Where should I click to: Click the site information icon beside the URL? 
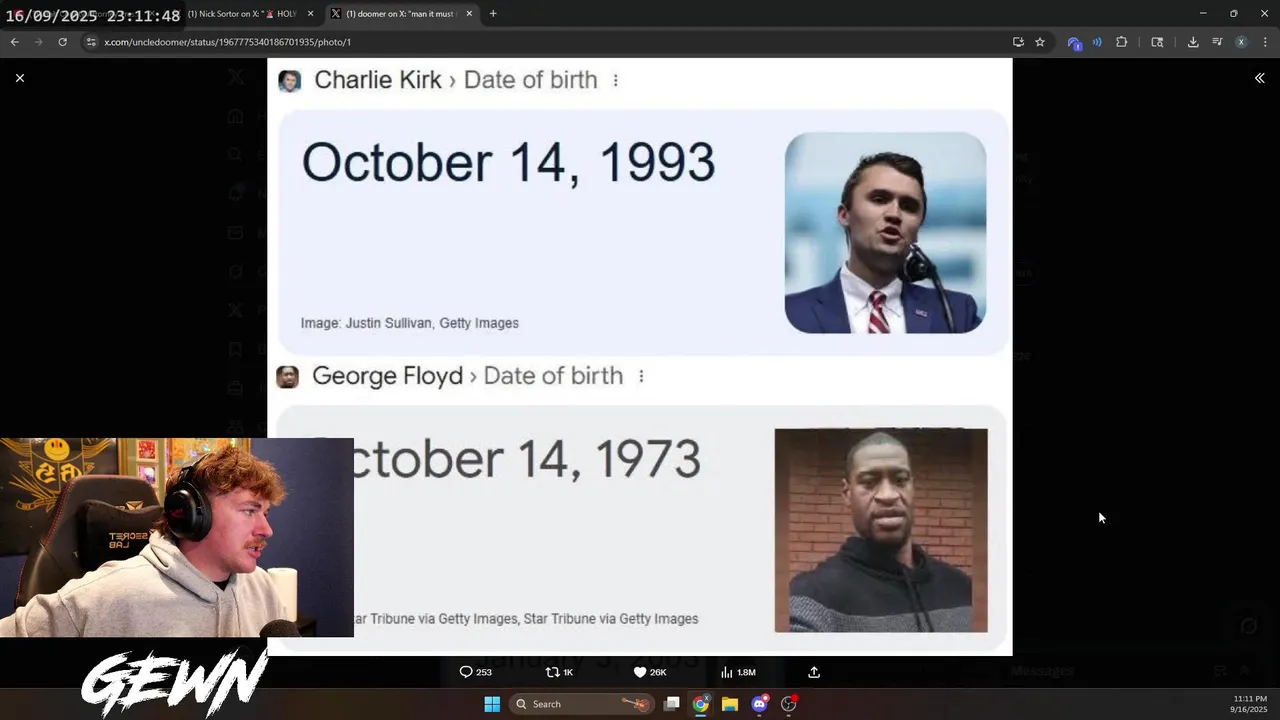tap(91, 42)
